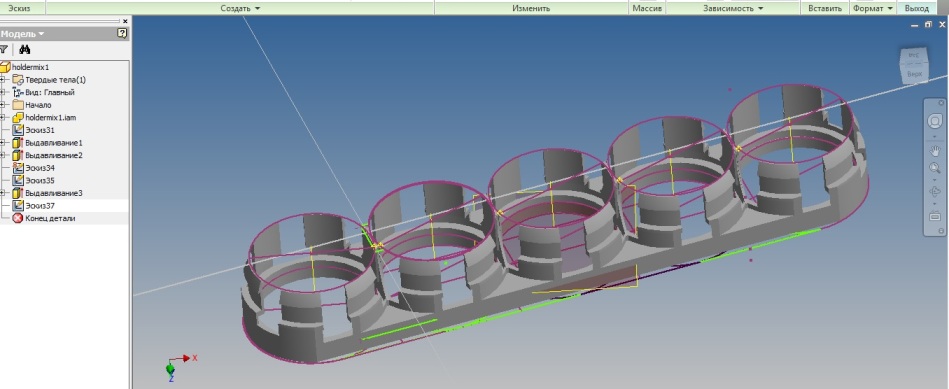This screenshot has width=949, height=389.
Task: Close the model browser panel
Action: pos(125,21)
